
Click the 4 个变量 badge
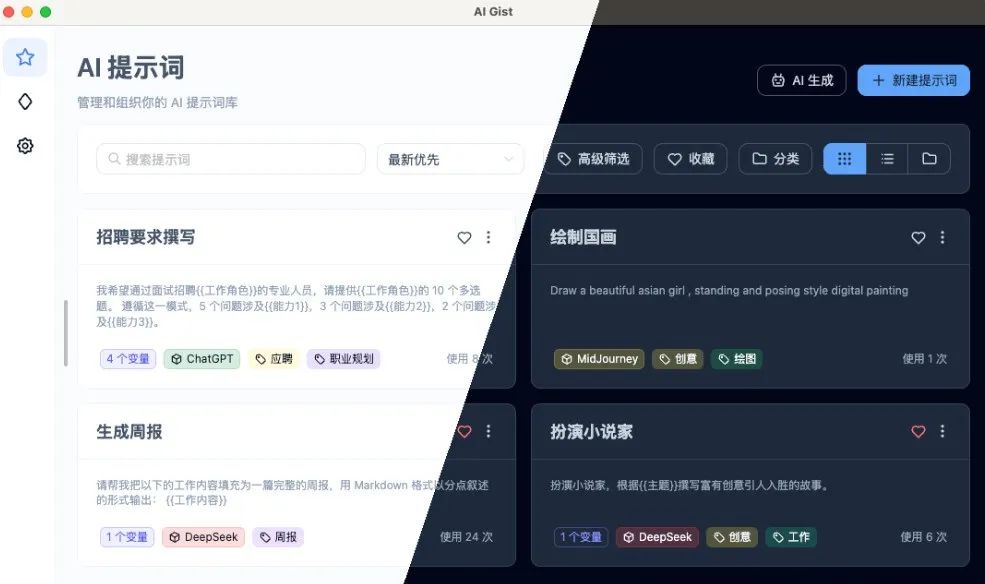tap(128, 359)
